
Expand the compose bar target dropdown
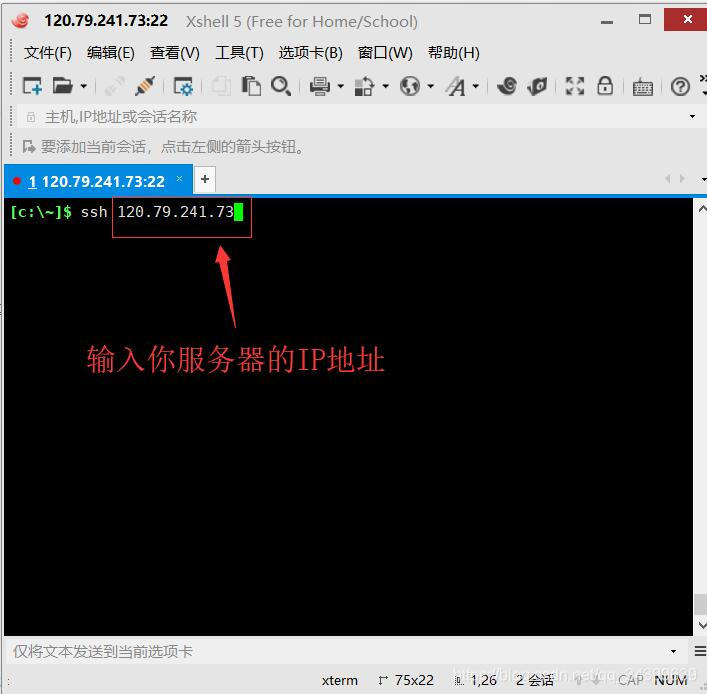pos(673,651)
